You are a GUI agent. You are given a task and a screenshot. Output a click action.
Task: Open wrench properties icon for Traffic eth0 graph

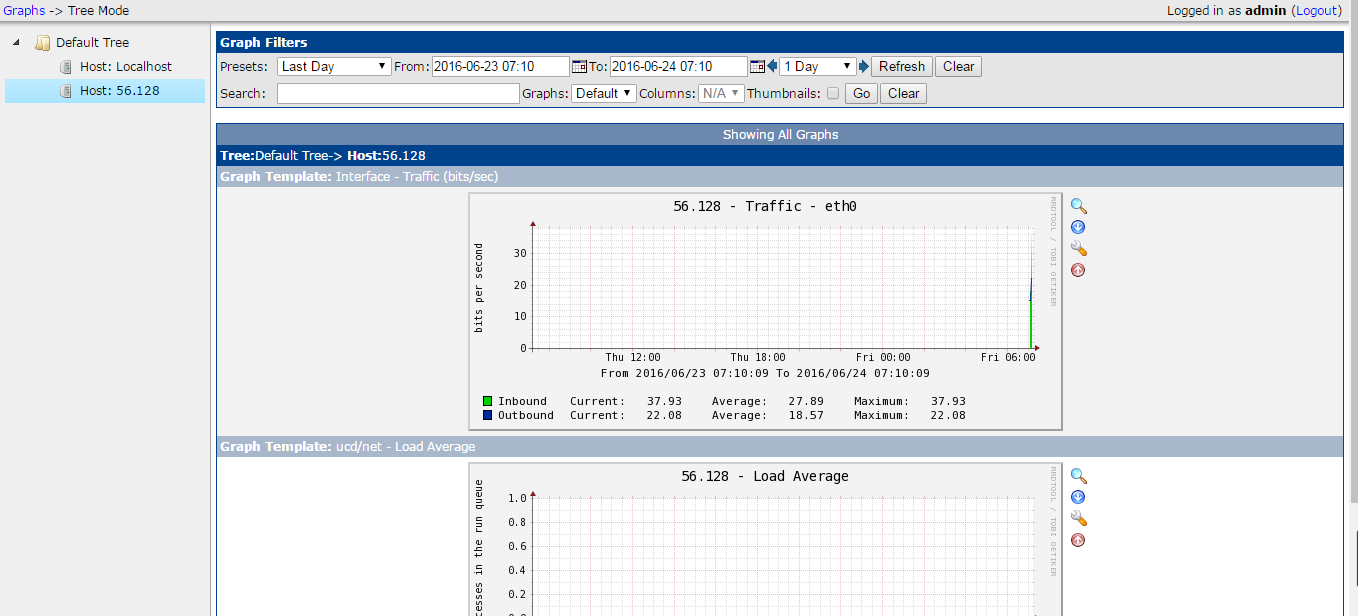coord(1078,249)
